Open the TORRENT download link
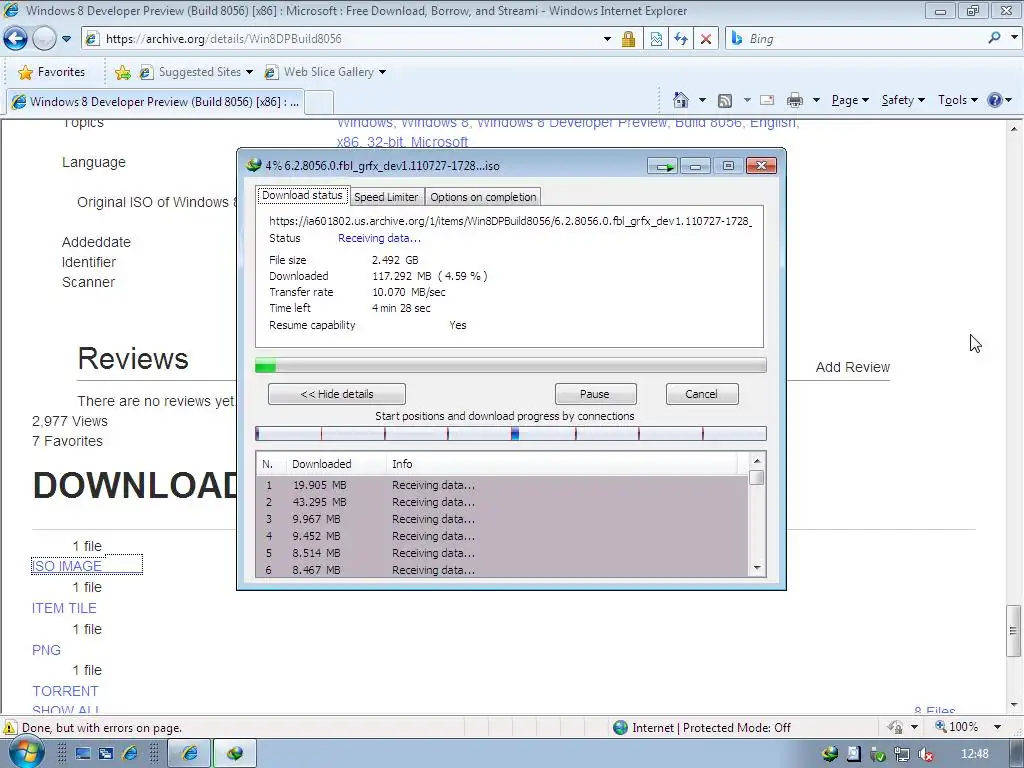This screenshot has width=1024, height=768. pos(65,691)
